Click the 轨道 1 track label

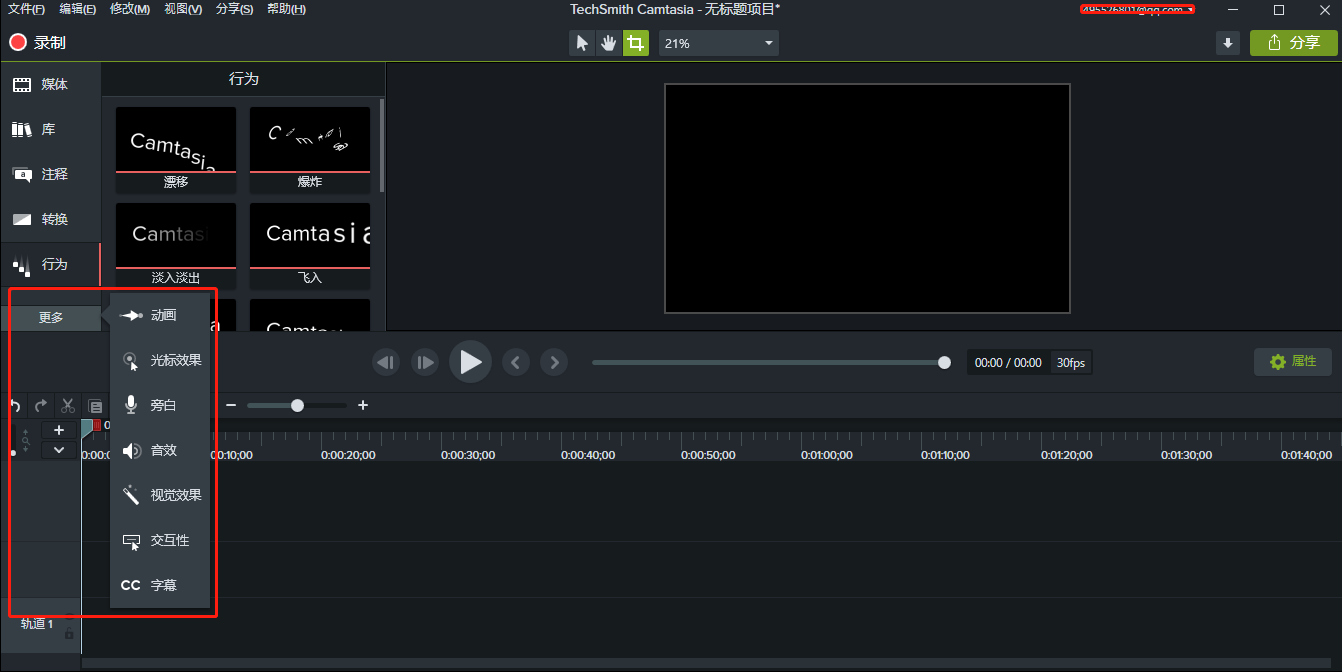37,624
